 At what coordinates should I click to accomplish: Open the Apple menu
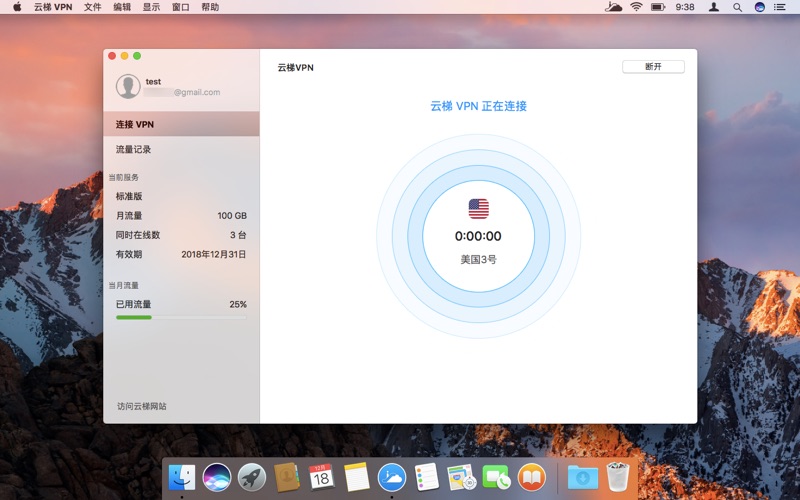click(x=17, y=7)
